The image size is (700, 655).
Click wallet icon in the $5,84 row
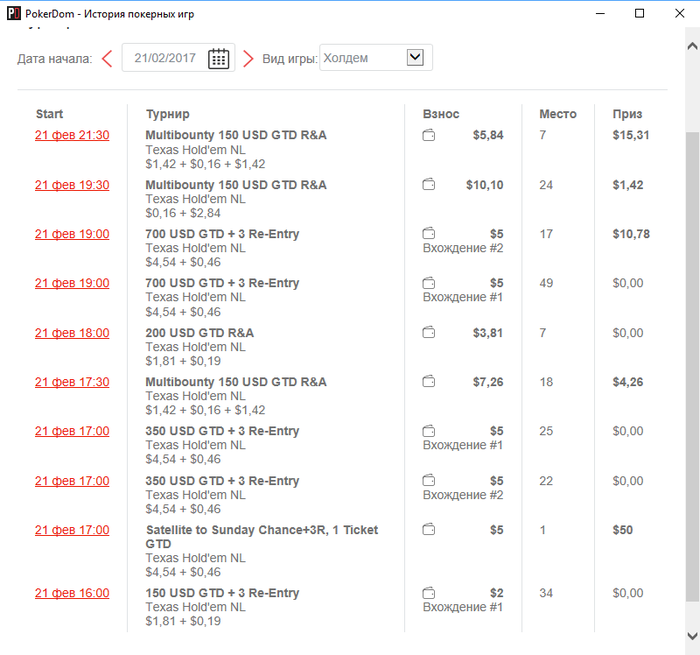(x=429, y=135)
